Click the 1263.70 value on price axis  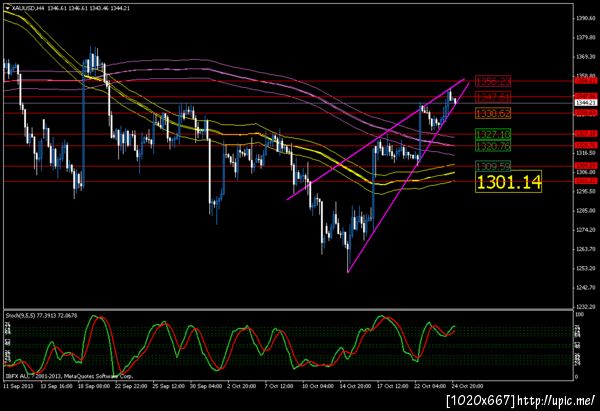[586, 249]
